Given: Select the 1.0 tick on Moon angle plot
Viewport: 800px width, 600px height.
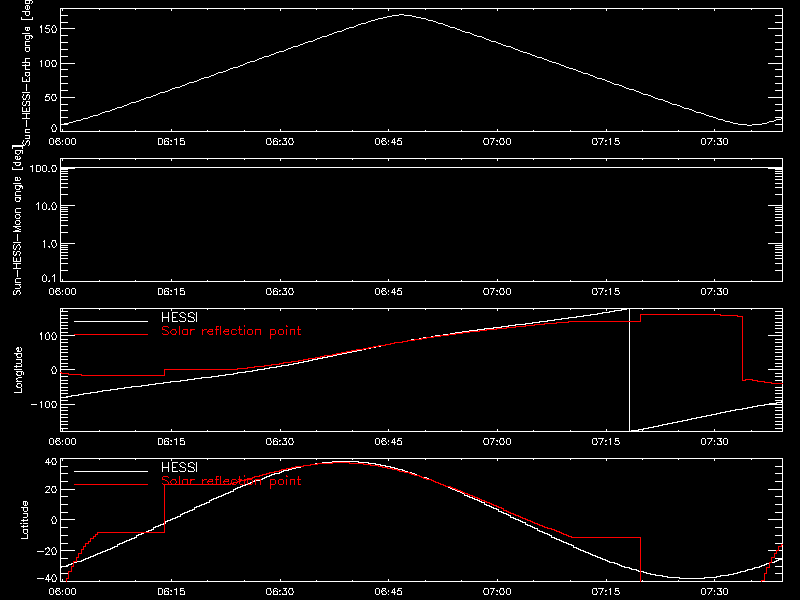Looking at the screenshot, I should 49,244.
